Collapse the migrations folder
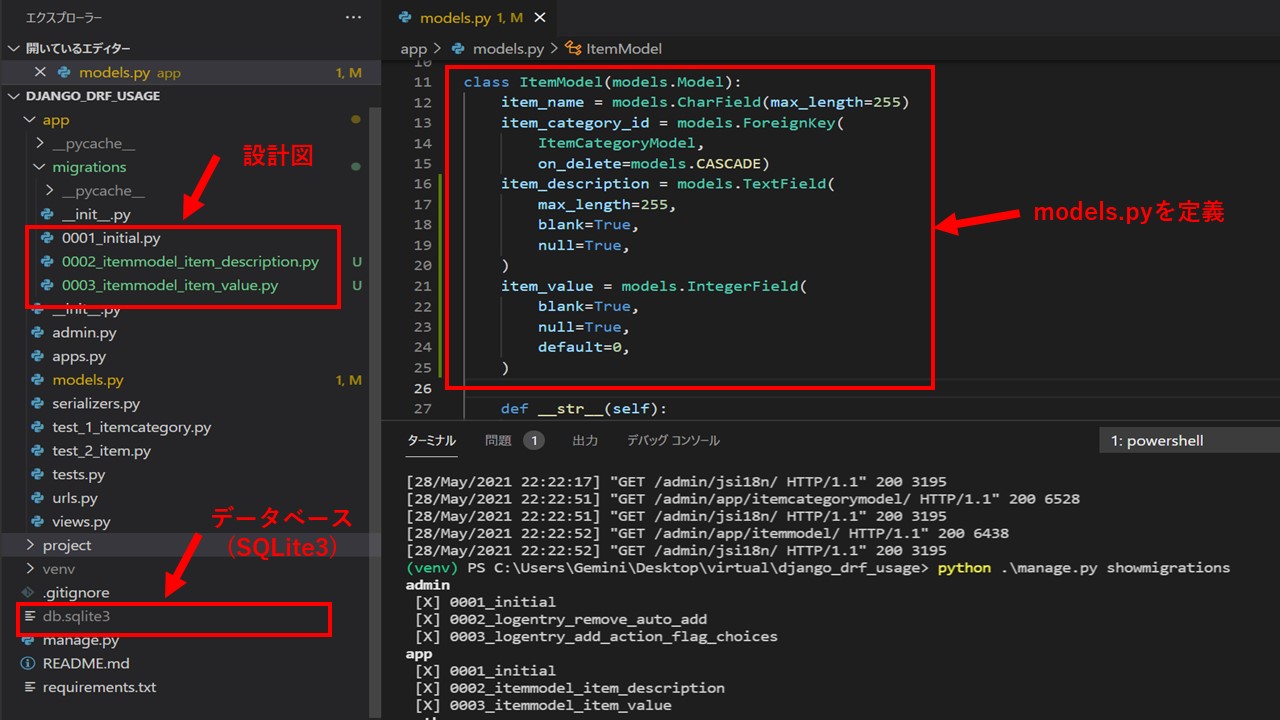Viewport: 1280px width, 720px height. coord(39,167)
